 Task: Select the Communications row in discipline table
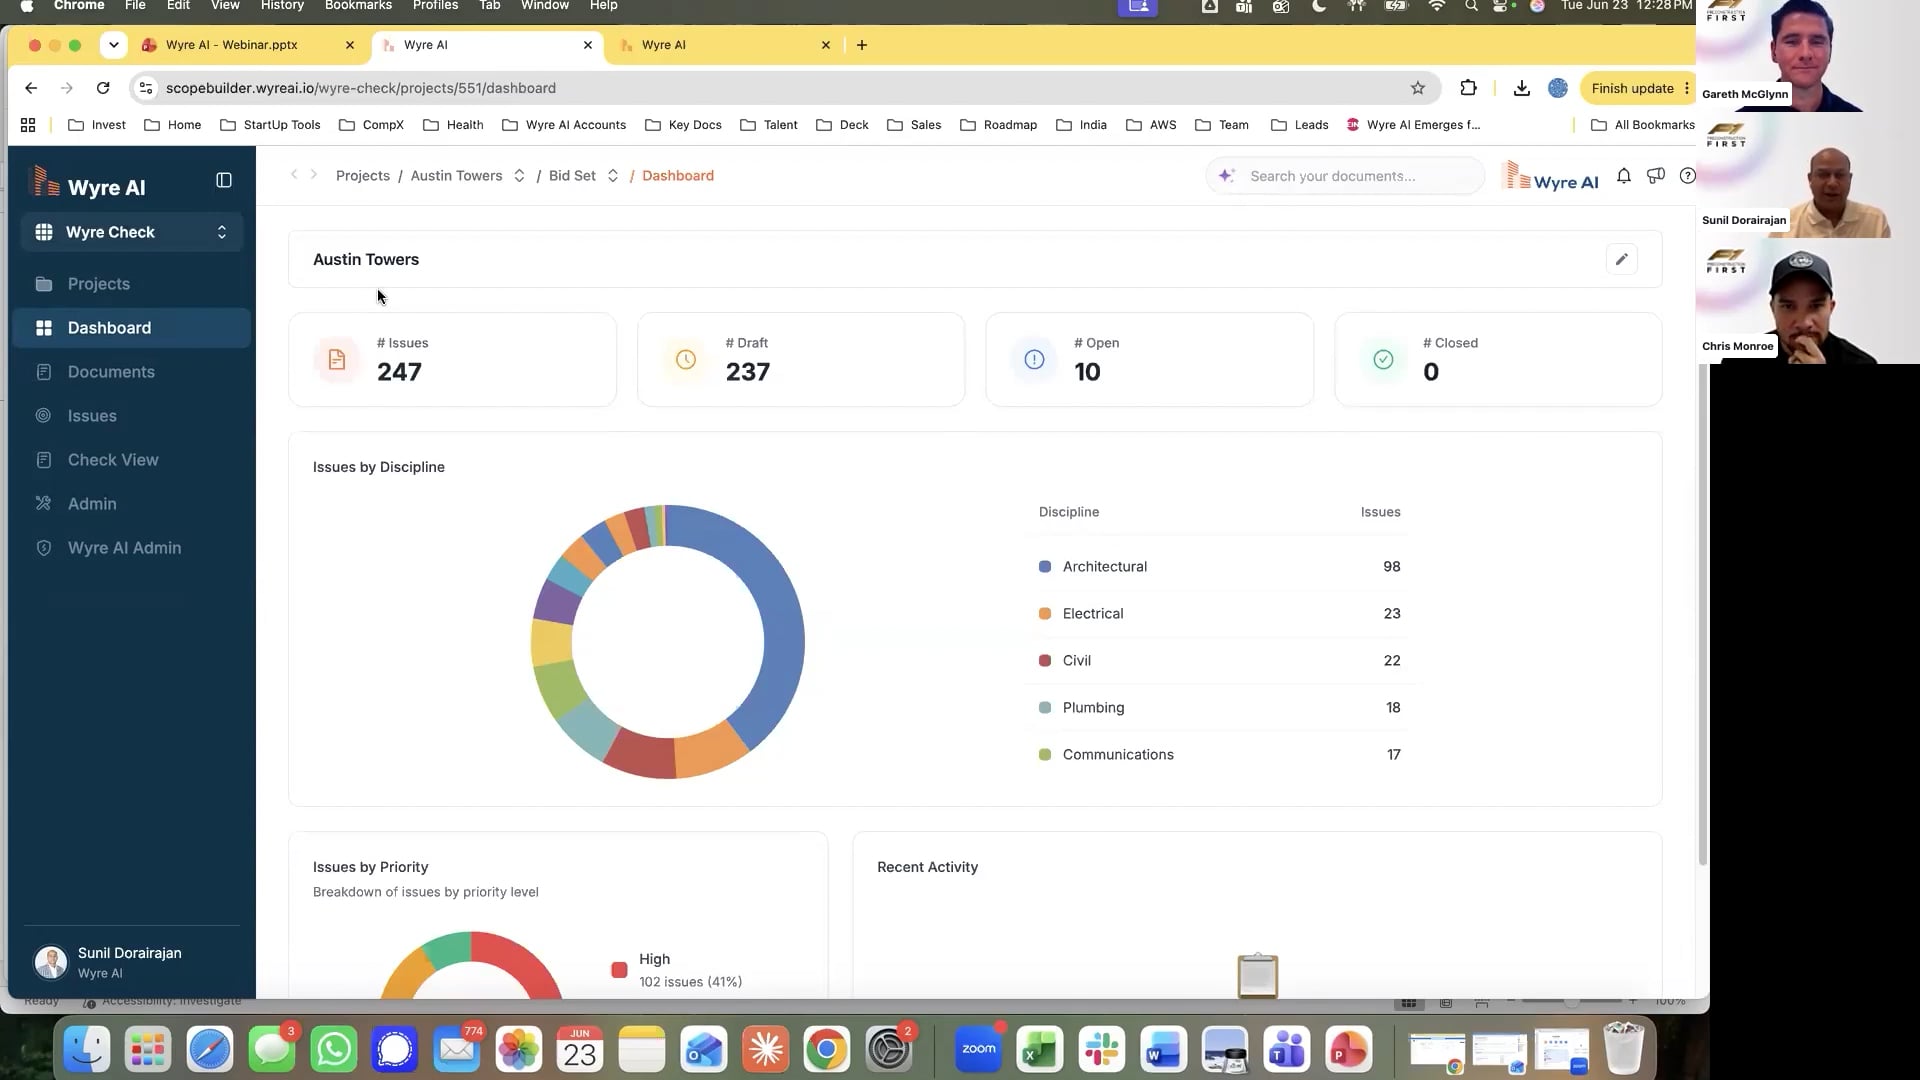[x=1220, y=754]
